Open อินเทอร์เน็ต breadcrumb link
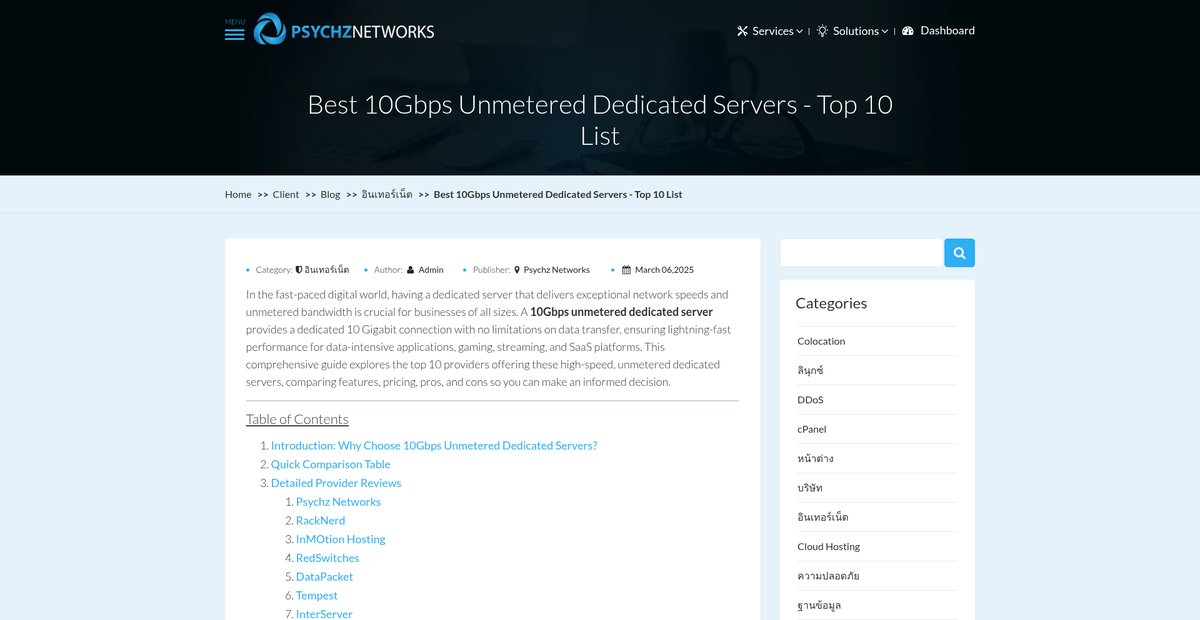The image size is (1200, 620). tap(387, 194)
